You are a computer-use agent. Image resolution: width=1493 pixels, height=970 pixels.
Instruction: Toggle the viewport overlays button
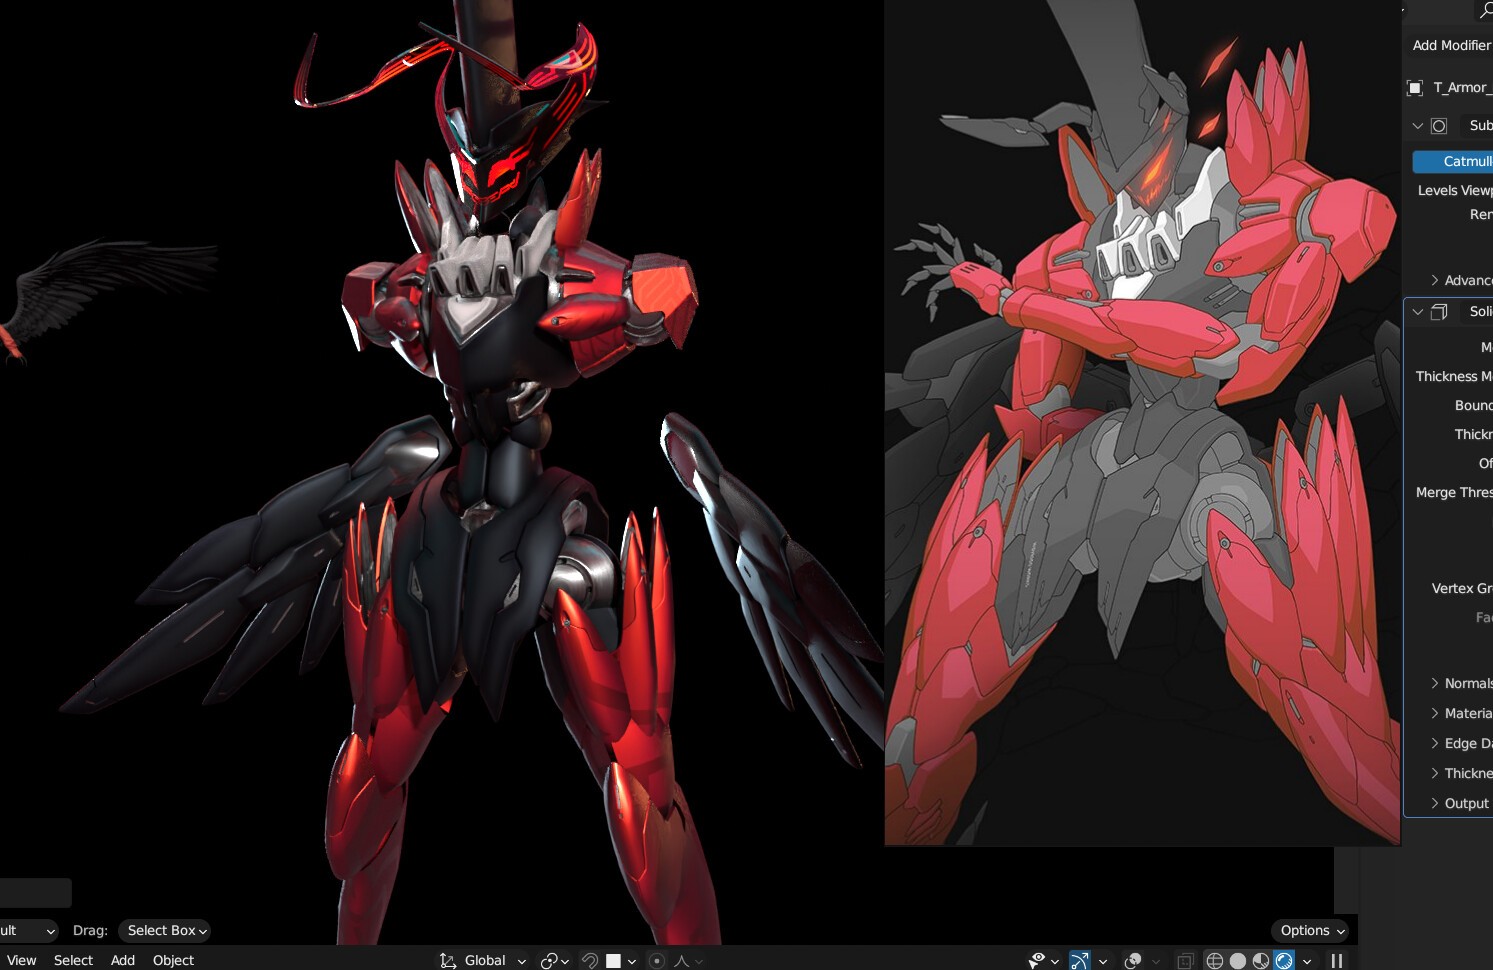click(x=1133, y=960)
